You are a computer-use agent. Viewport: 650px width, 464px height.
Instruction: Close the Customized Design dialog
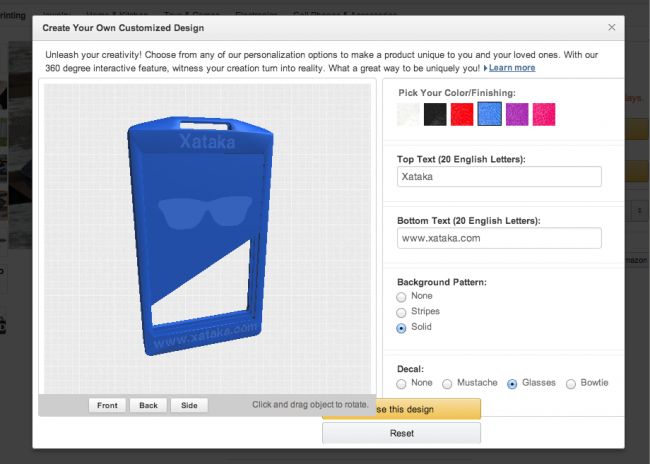pyautogui.click(x=611, y=27)
